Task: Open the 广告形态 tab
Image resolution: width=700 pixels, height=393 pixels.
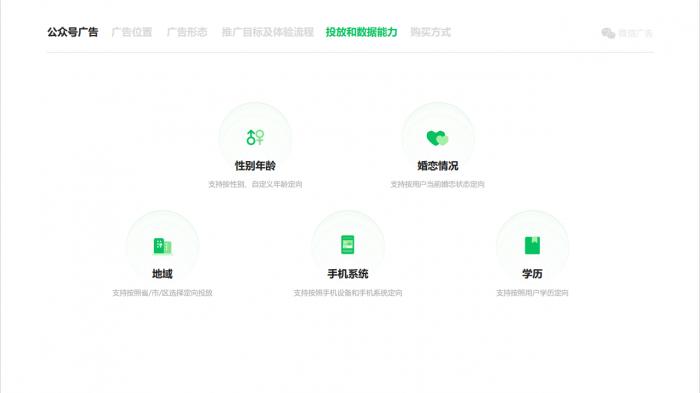Action: (187, 32)
